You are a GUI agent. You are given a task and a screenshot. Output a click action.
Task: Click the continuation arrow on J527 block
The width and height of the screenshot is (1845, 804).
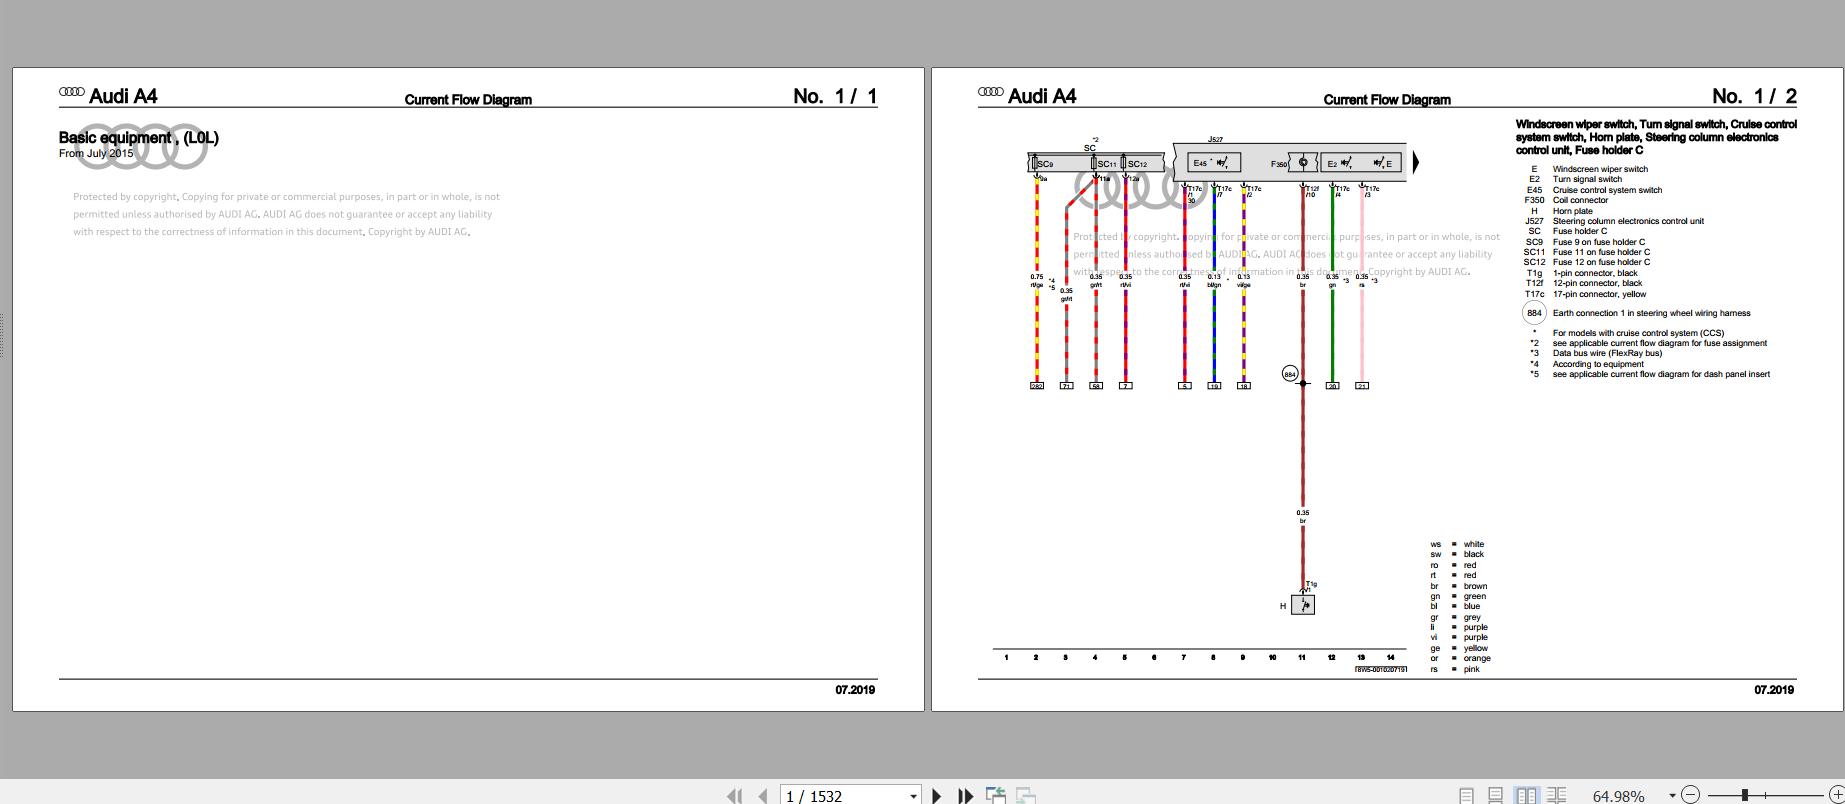tap(1415, 163)
